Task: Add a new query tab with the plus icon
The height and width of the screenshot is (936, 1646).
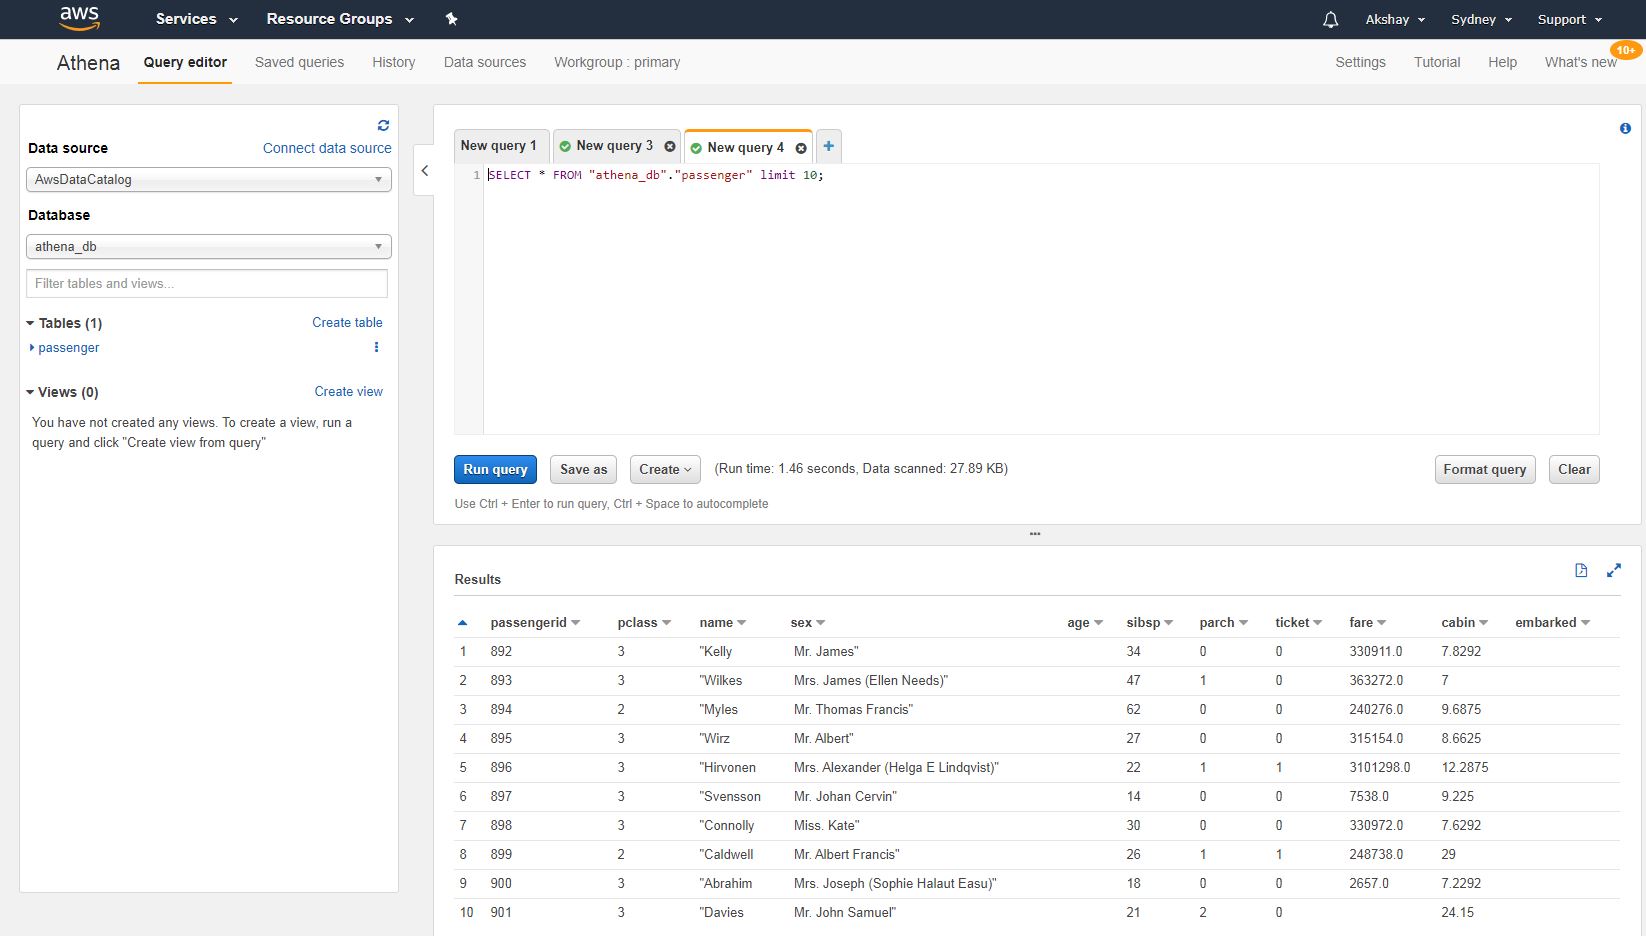Action: [x=828, y=145]
